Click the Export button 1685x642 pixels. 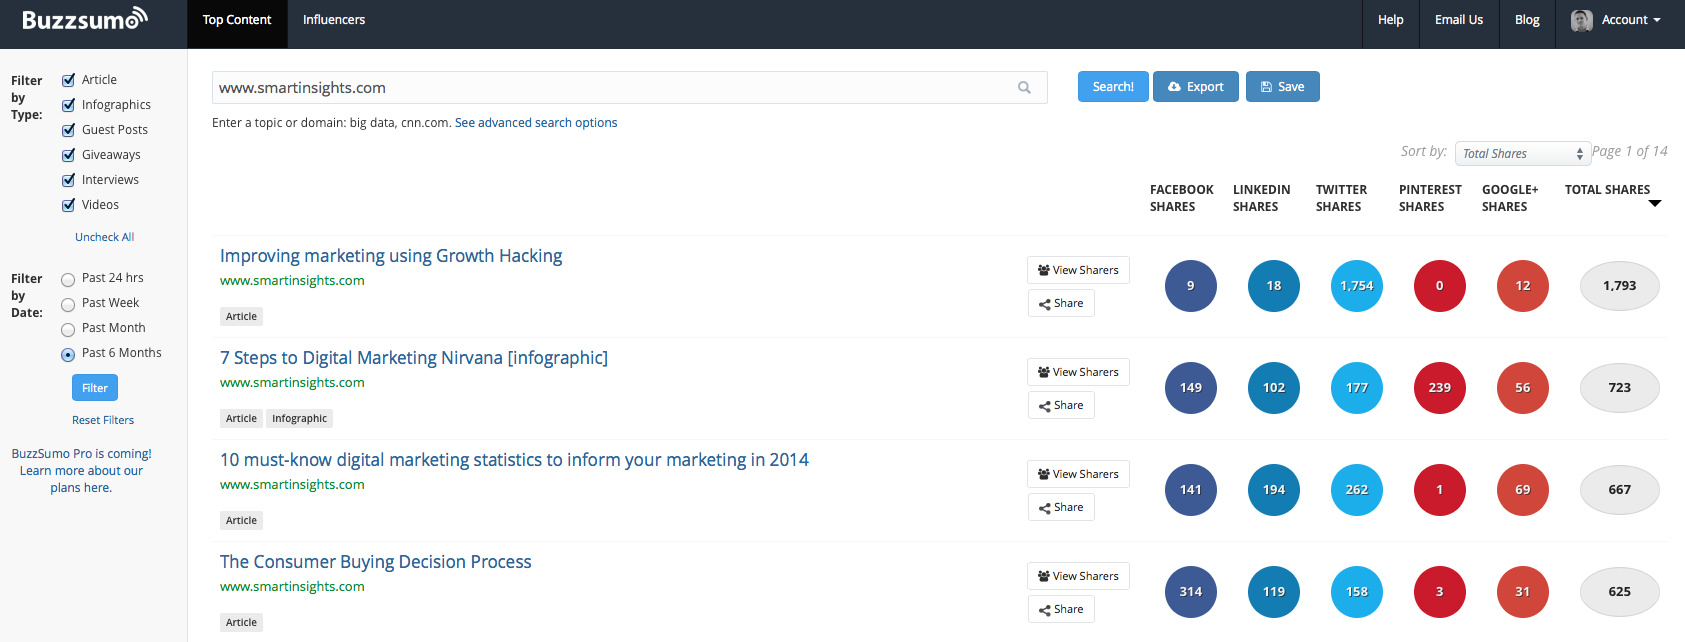click(1196, 87)
